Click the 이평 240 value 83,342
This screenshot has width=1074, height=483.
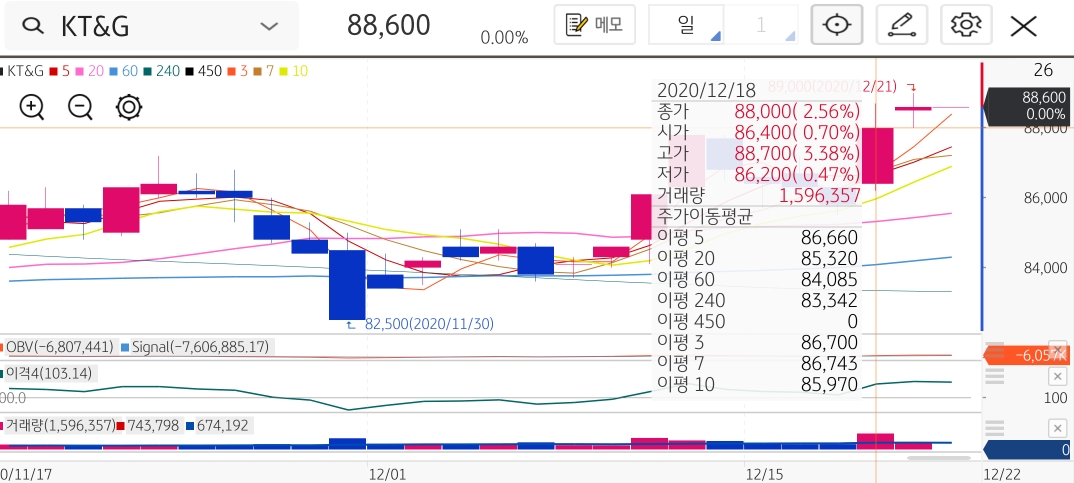829,301
